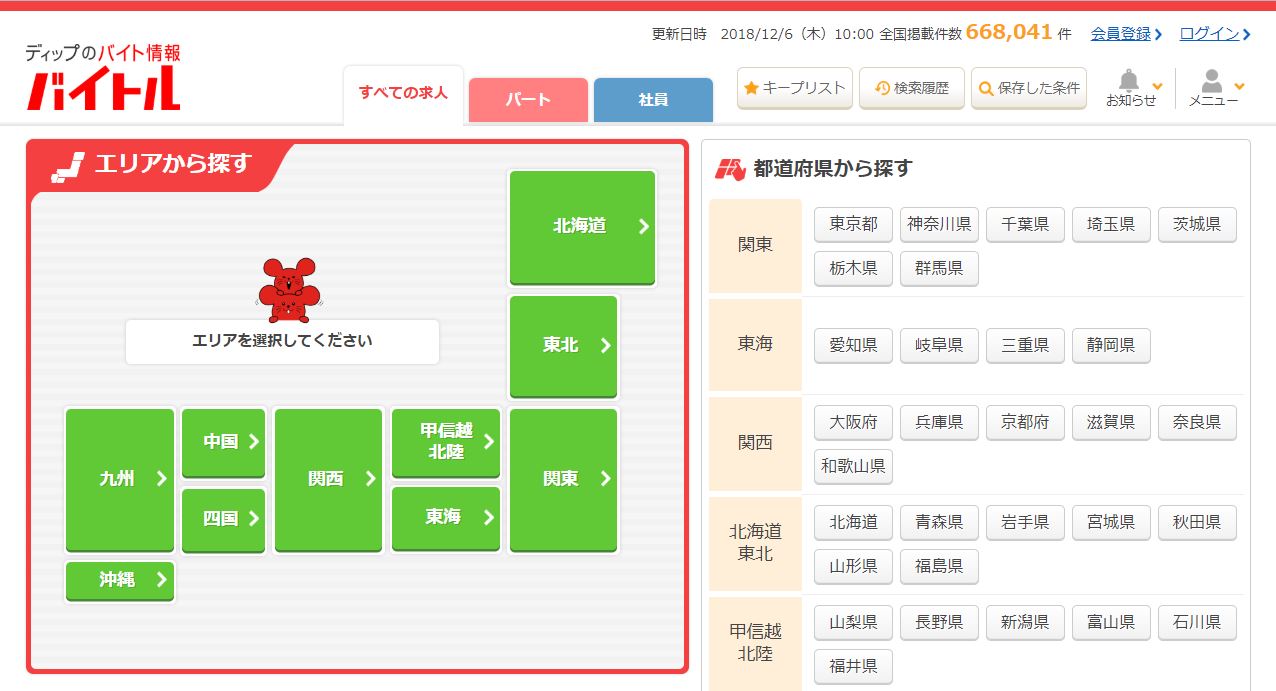Viewport: 1276px width, 691px height.
Task: Expand the 九州 area tile
Action: (x=120, y=479)
